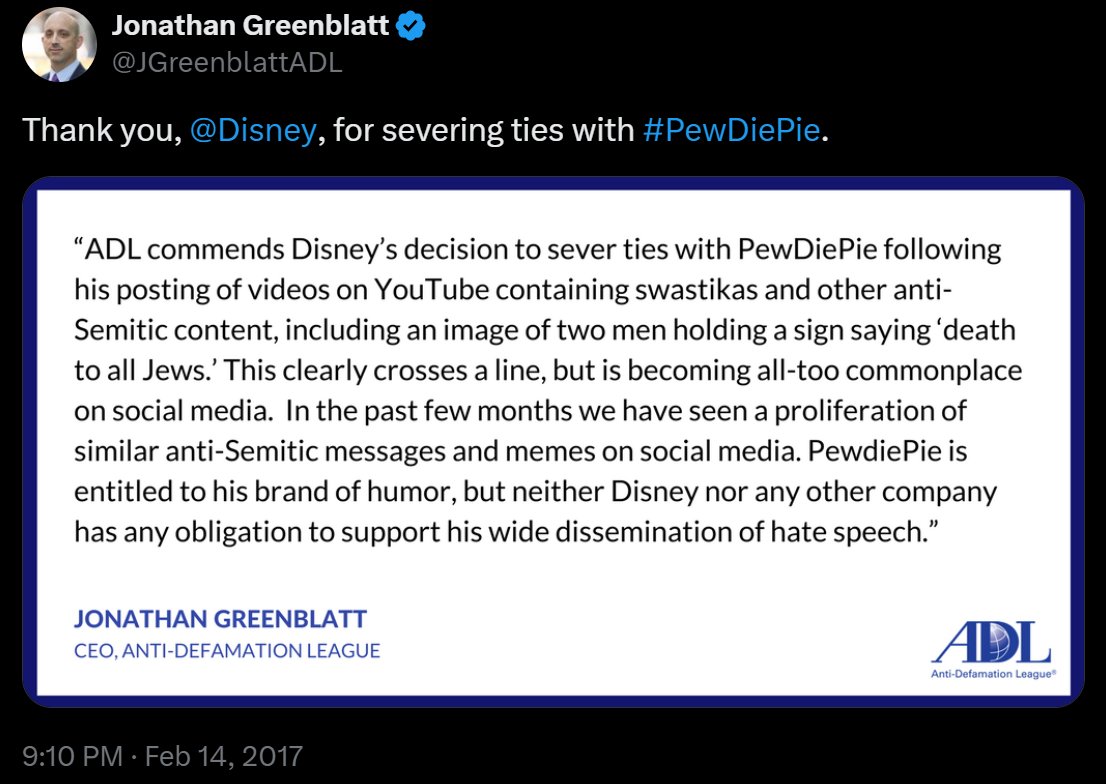
Task: Click Jonathan Greenblatt's profile avatar
Action: [x=59, y=44]
